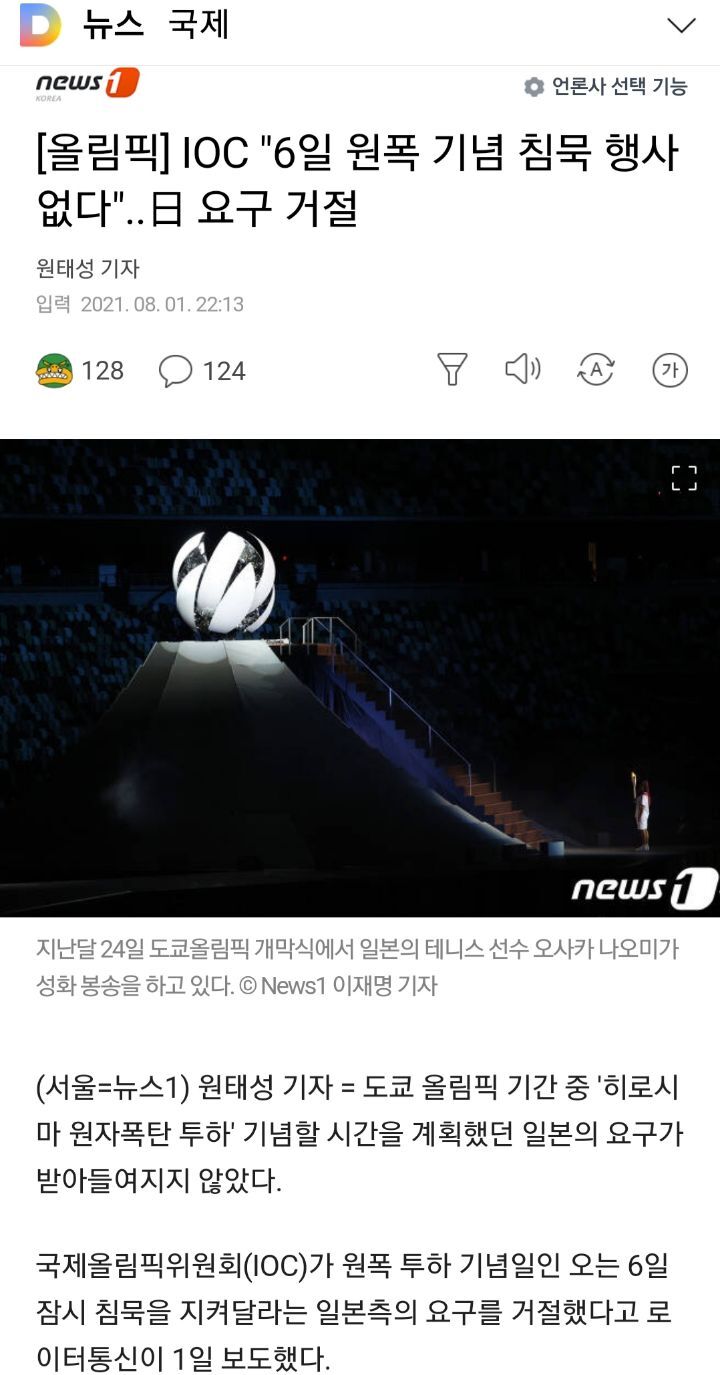Screen dimensions: 720x1375
Task: Tap the article summary funnel icon
Action: pos(453,370)
